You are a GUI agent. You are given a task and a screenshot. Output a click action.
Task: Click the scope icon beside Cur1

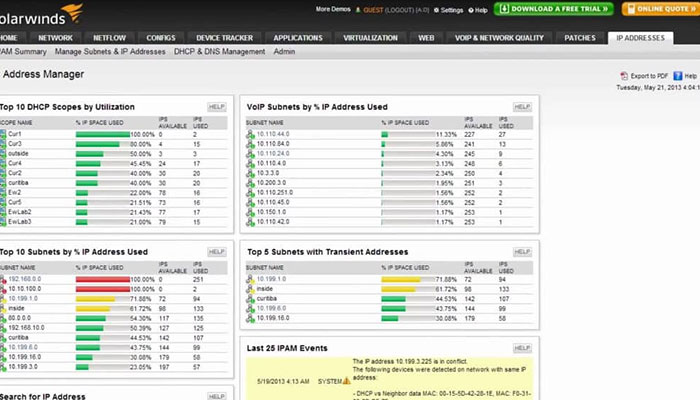(x=3, y=134)
